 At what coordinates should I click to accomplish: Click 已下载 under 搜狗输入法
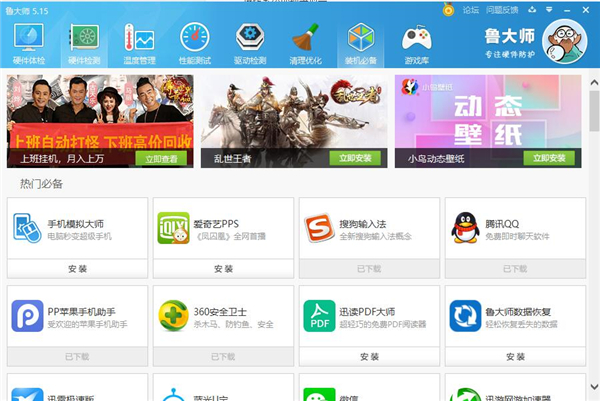(x=369, y=269)
